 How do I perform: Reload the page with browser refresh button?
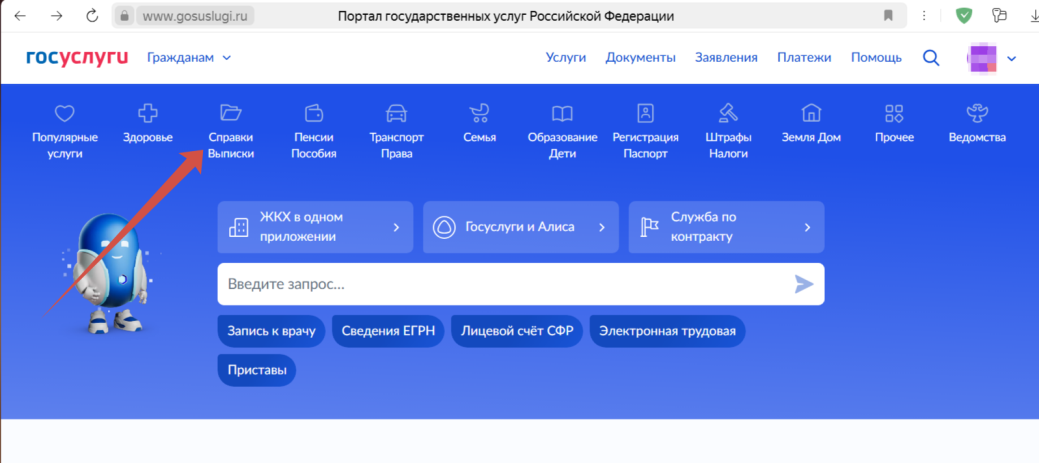(x=92, y=16)
